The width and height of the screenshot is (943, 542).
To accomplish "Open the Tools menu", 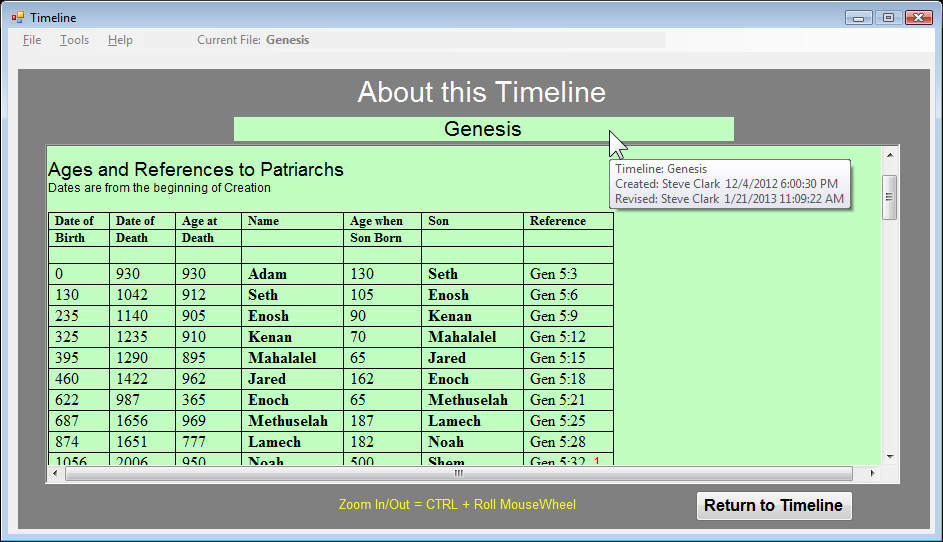I will click(x=74, y=40).
